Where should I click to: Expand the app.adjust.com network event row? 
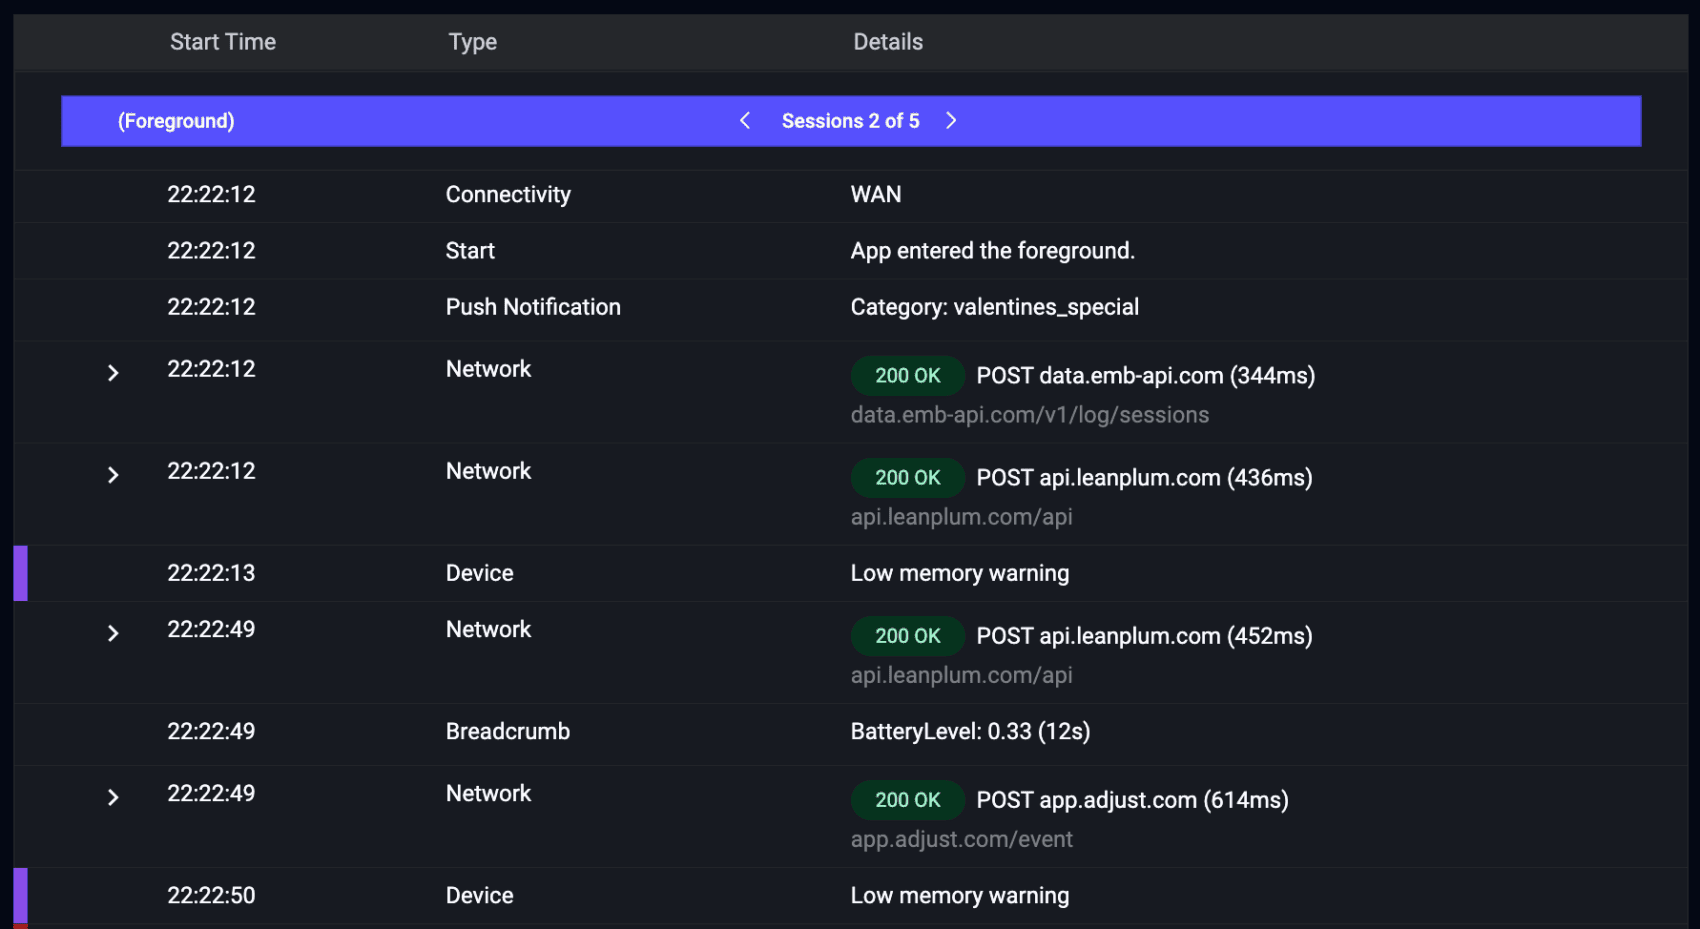click(112, 797)
